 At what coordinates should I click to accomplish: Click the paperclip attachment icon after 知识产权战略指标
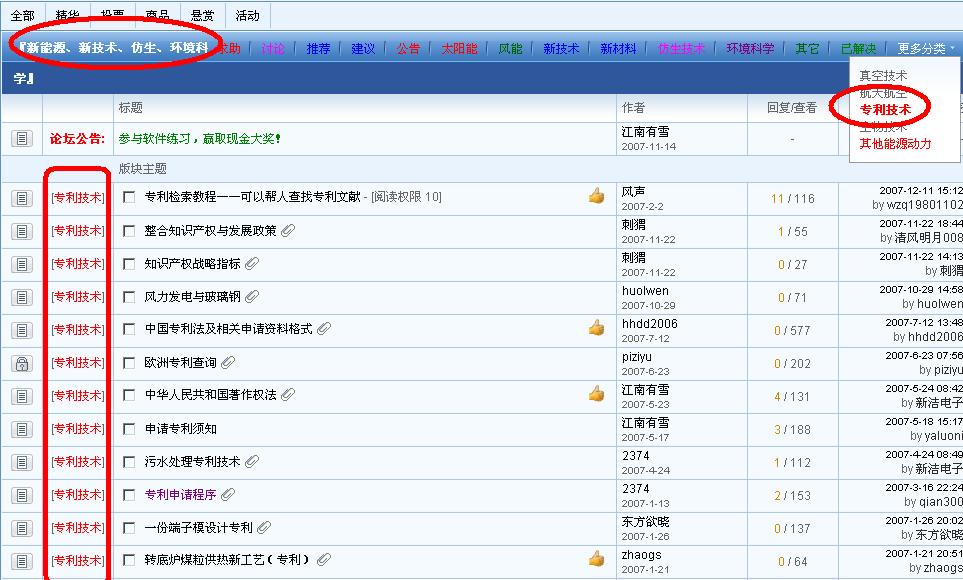coord(252,264)
